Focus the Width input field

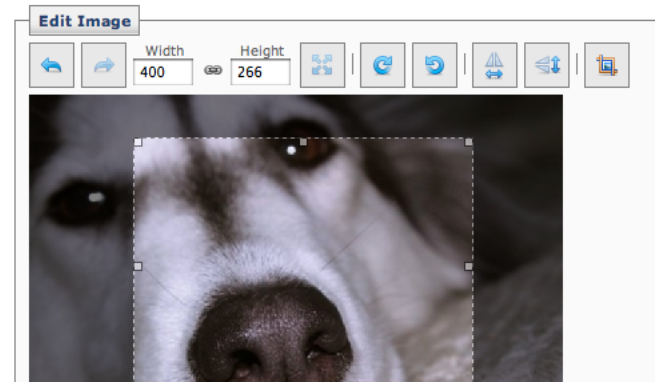[163, 72]
